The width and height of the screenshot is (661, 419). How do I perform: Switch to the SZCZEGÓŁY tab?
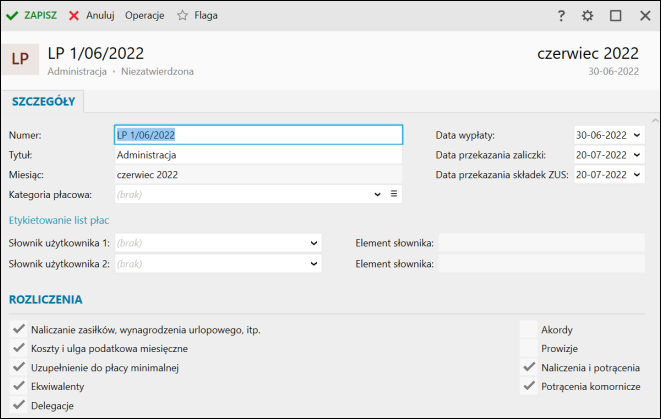[43, 101]
